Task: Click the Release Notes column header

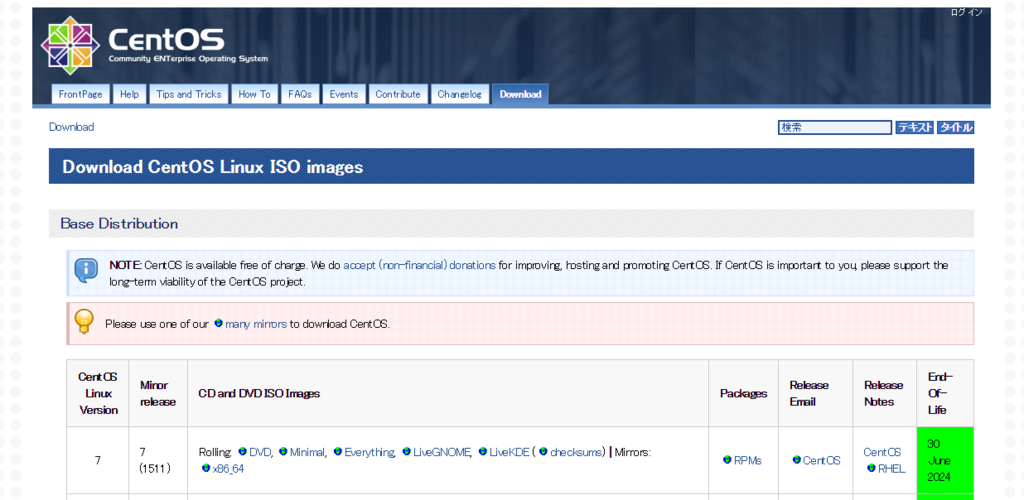Action: coord(884,394)
